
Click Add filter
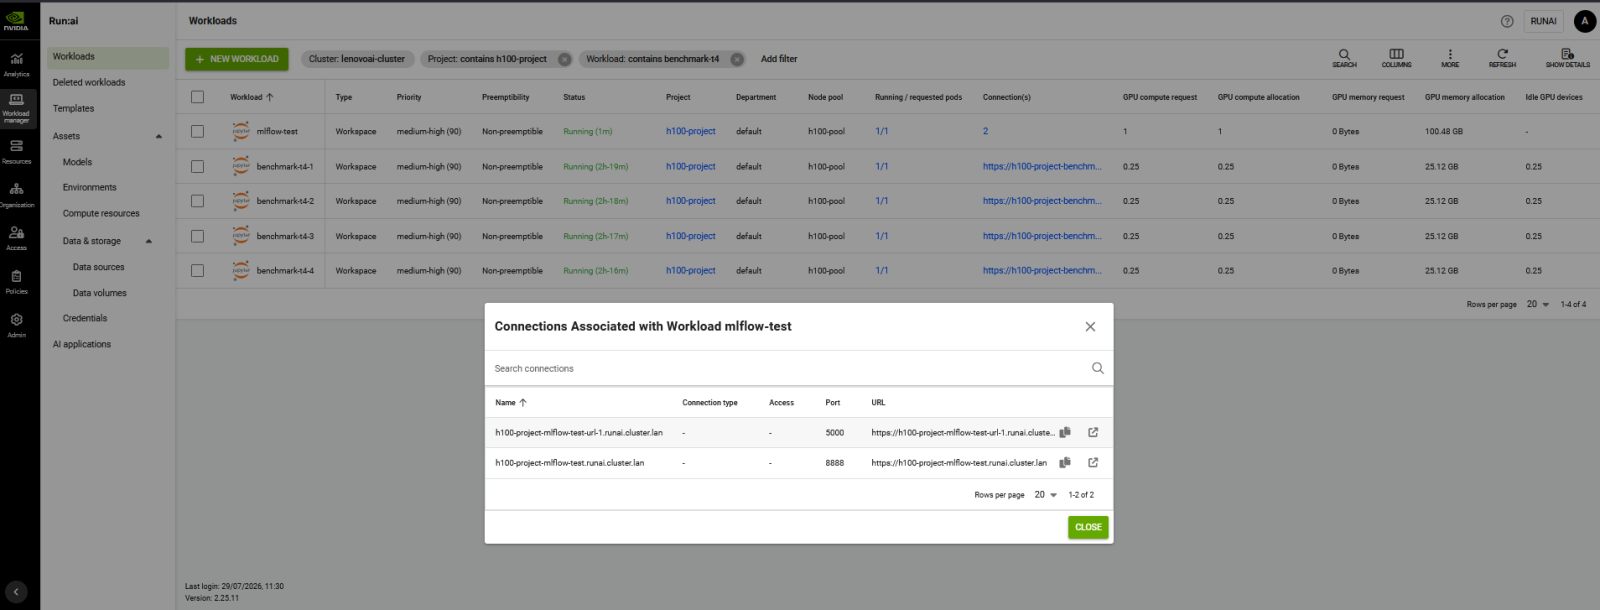779,59
